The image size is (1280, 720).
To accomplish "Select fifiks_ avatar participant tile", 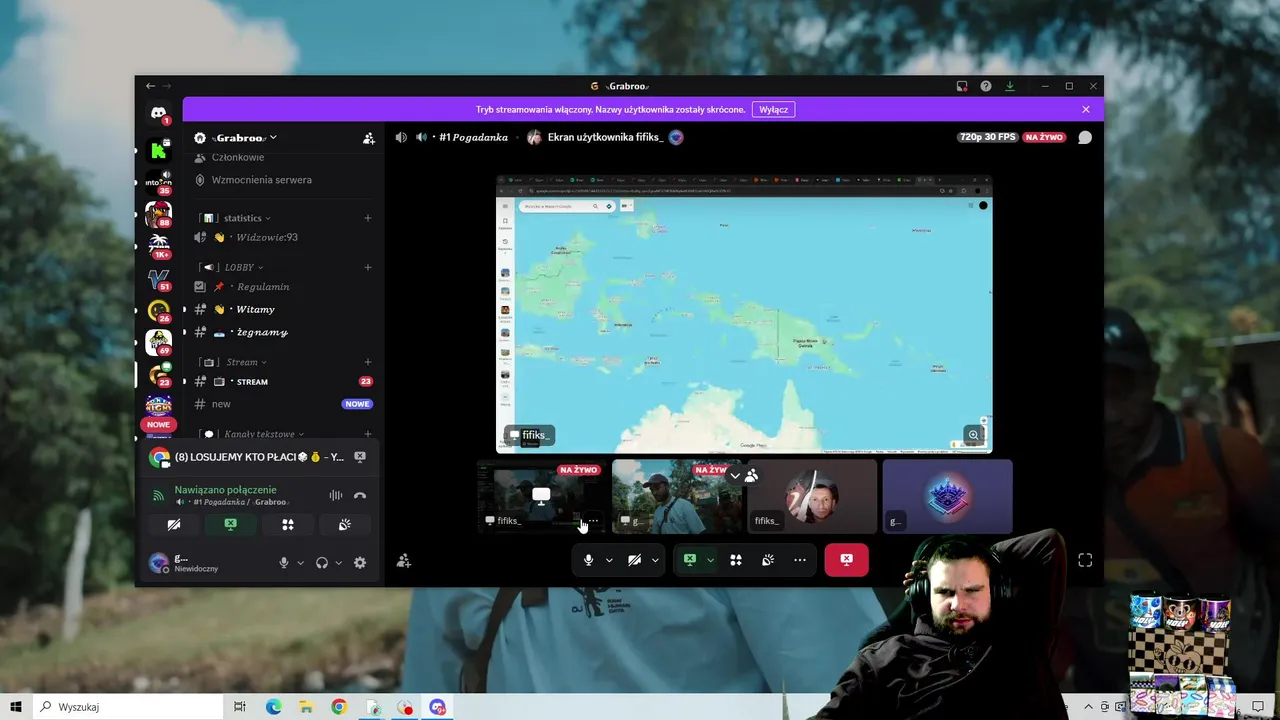I will 812,496.
